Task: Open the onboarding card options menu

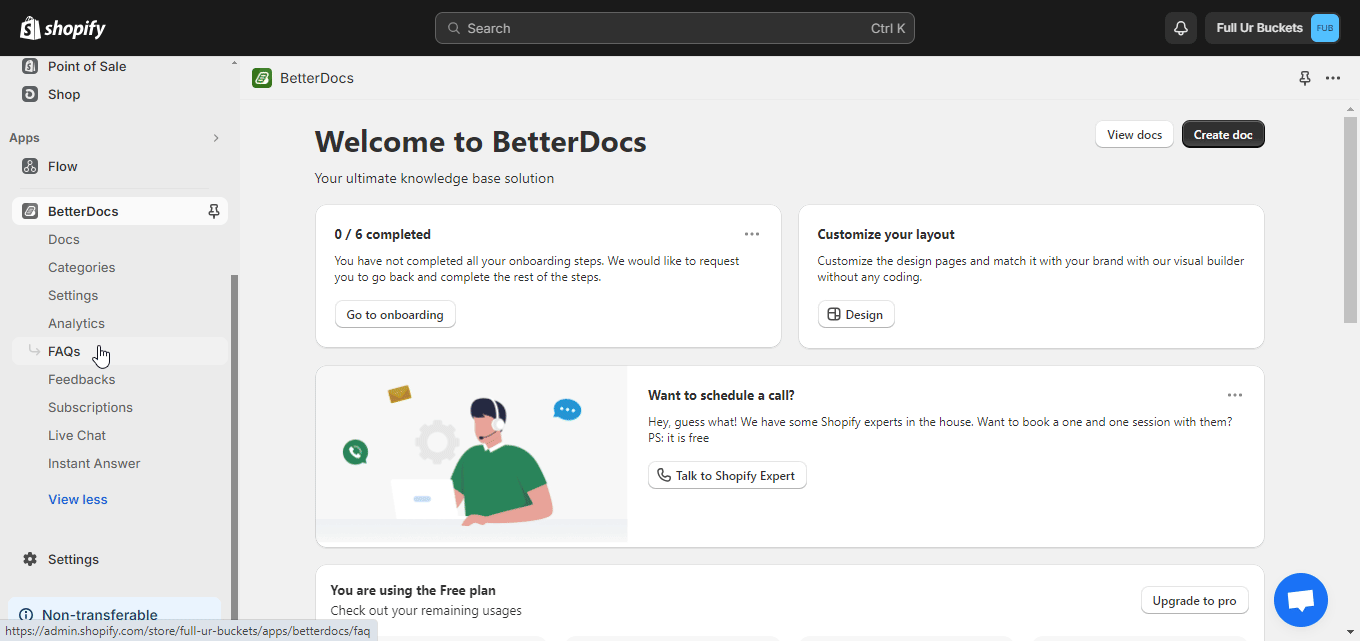Action: [x=752, y=233]
